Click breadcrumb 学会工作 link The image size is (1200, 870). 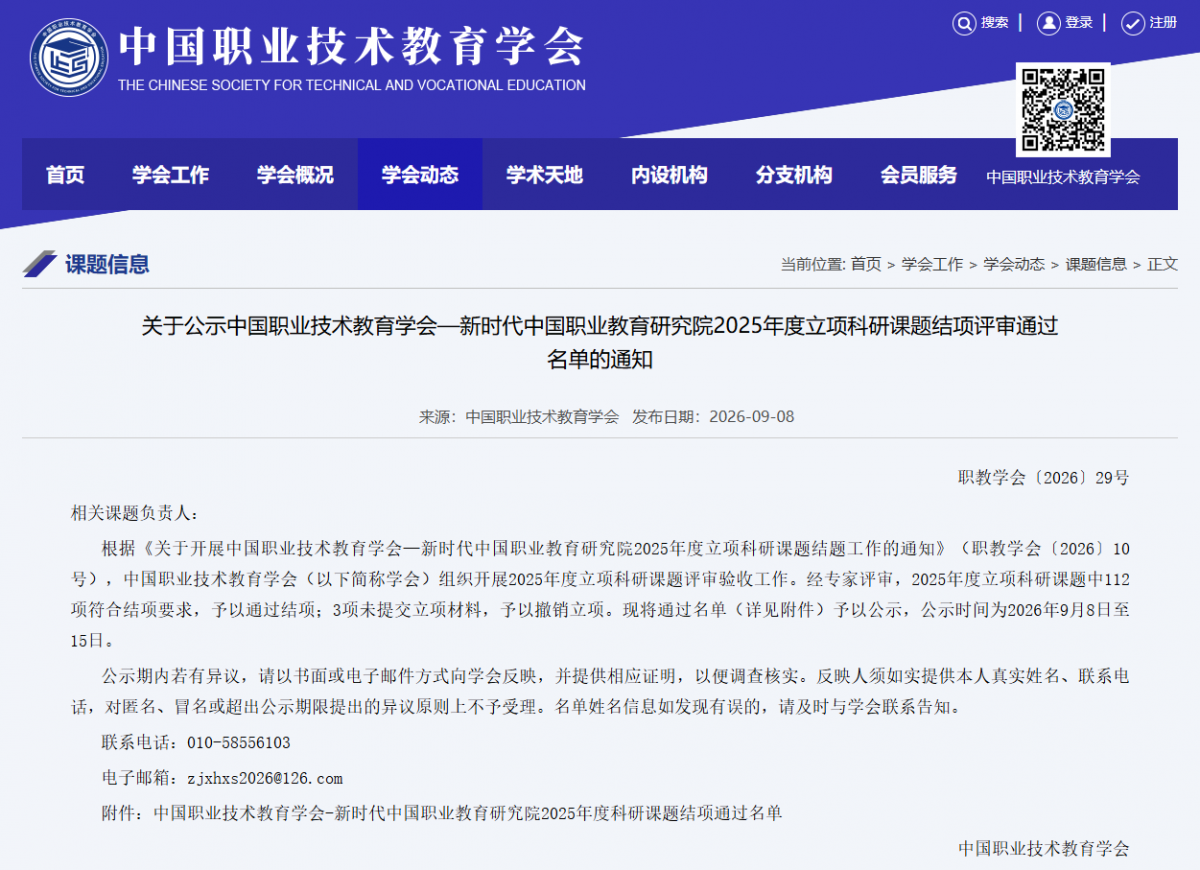click(932, 264)
